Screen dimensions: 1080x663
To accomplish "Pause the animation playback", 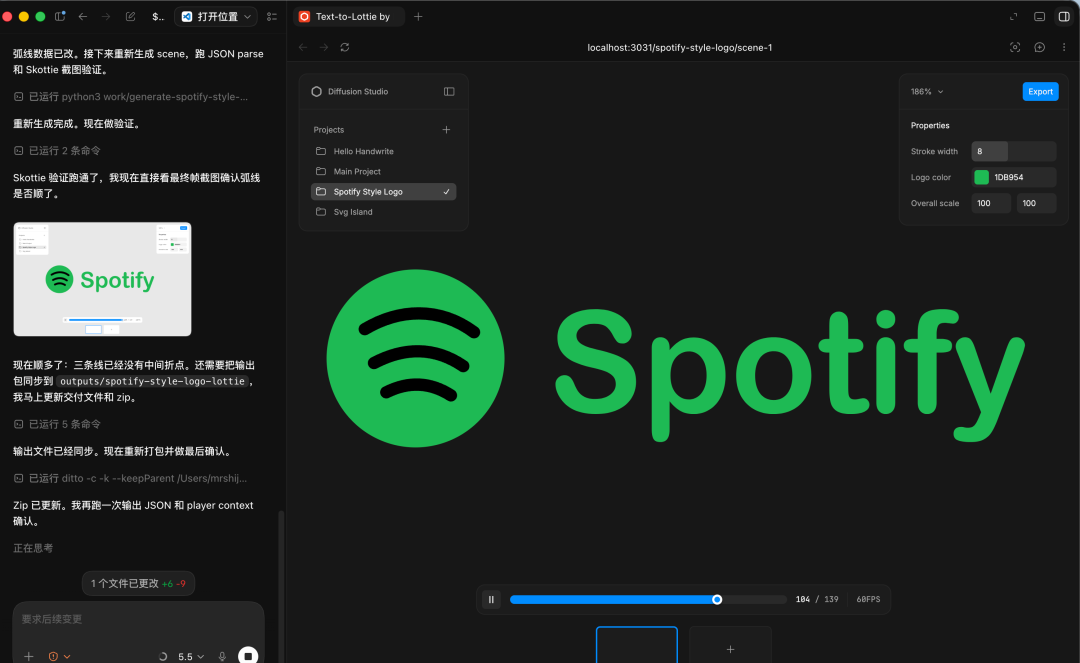I will [491, 600].
